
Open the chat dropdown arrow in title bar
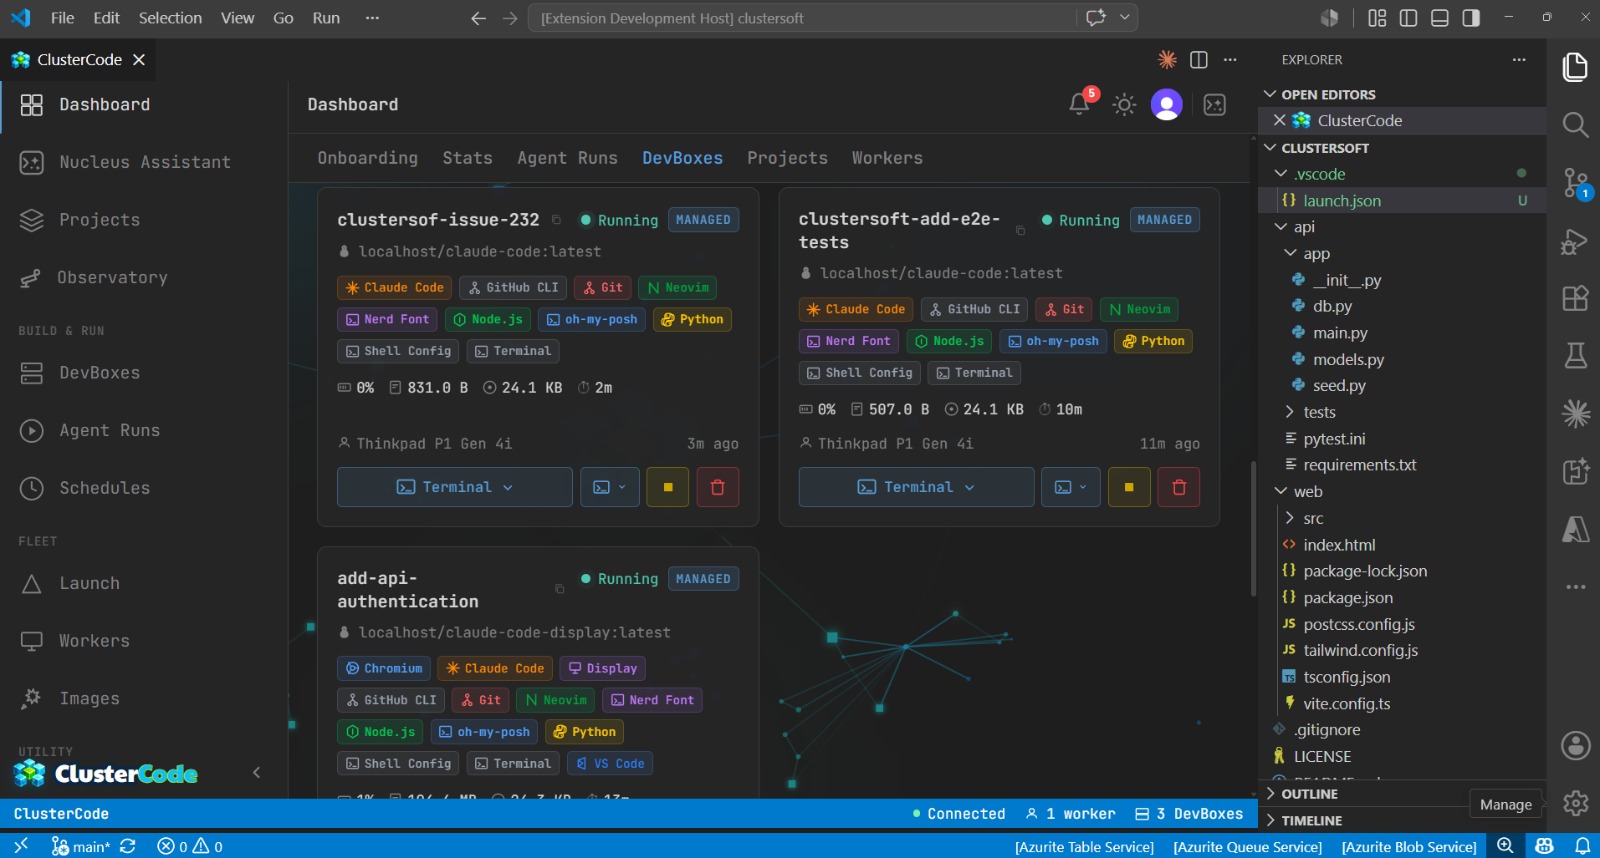coord(1125,18)
